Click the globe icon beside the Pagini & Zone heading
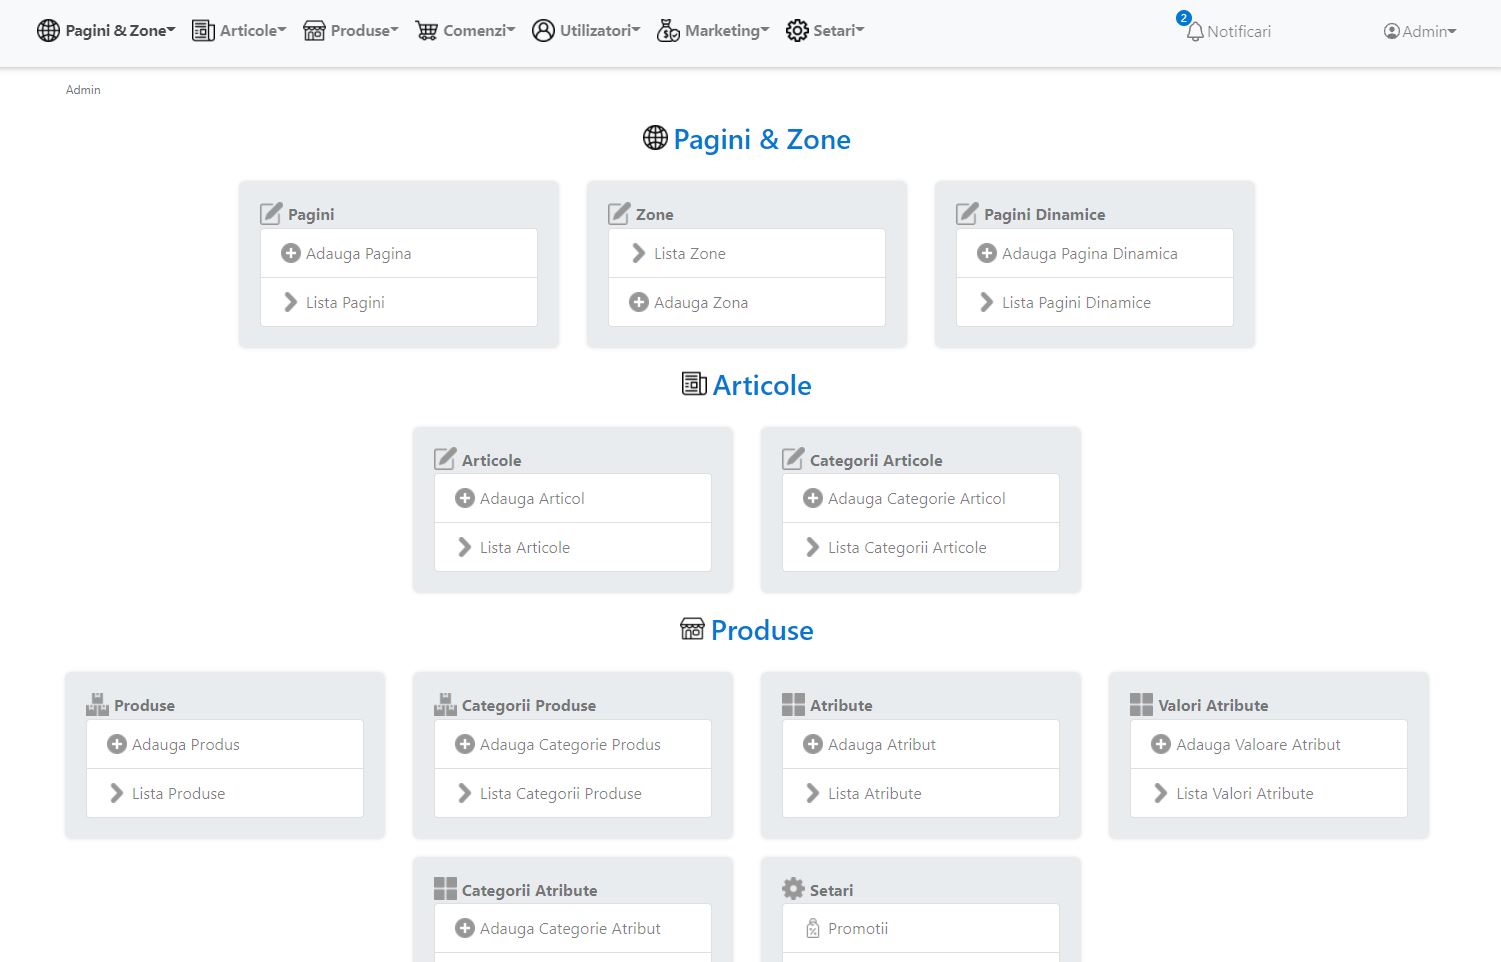The height and width of the screenshot is (962, 1501). tap(655, 138)
